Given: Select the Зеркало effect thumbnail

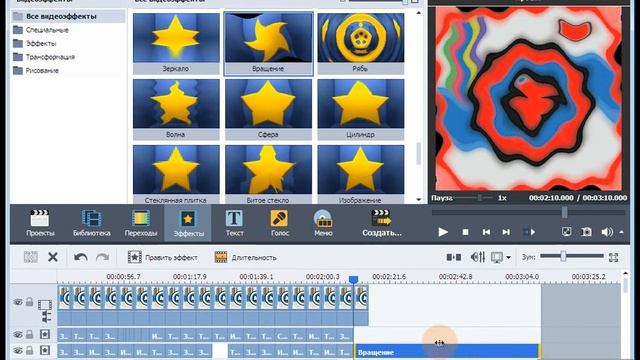Looking at the screenshot, I should click(176, 43).
